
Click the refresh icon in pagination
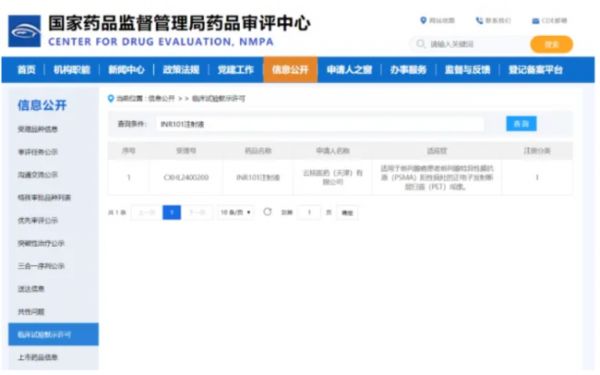point(267,212)
